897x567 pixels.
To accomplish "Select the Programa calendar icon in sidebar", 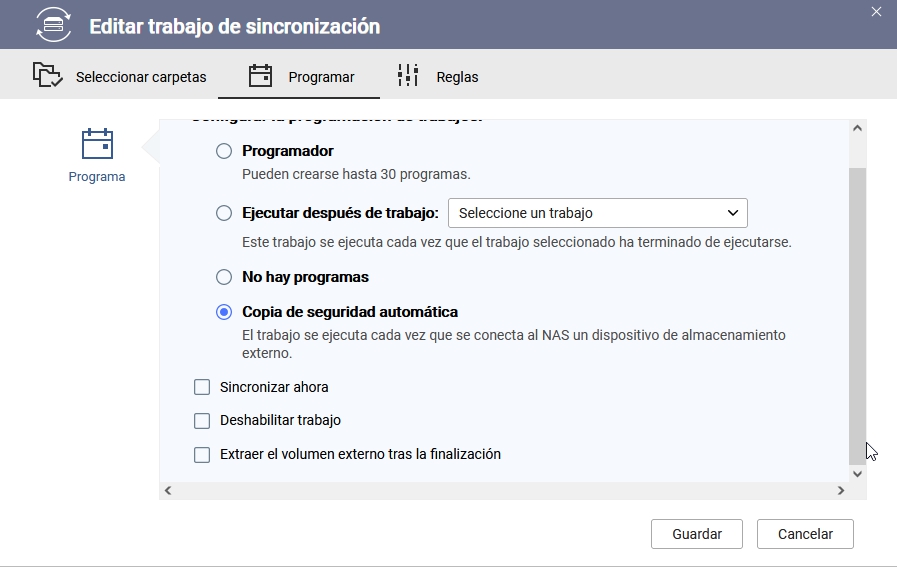I will tap(97, 145).
